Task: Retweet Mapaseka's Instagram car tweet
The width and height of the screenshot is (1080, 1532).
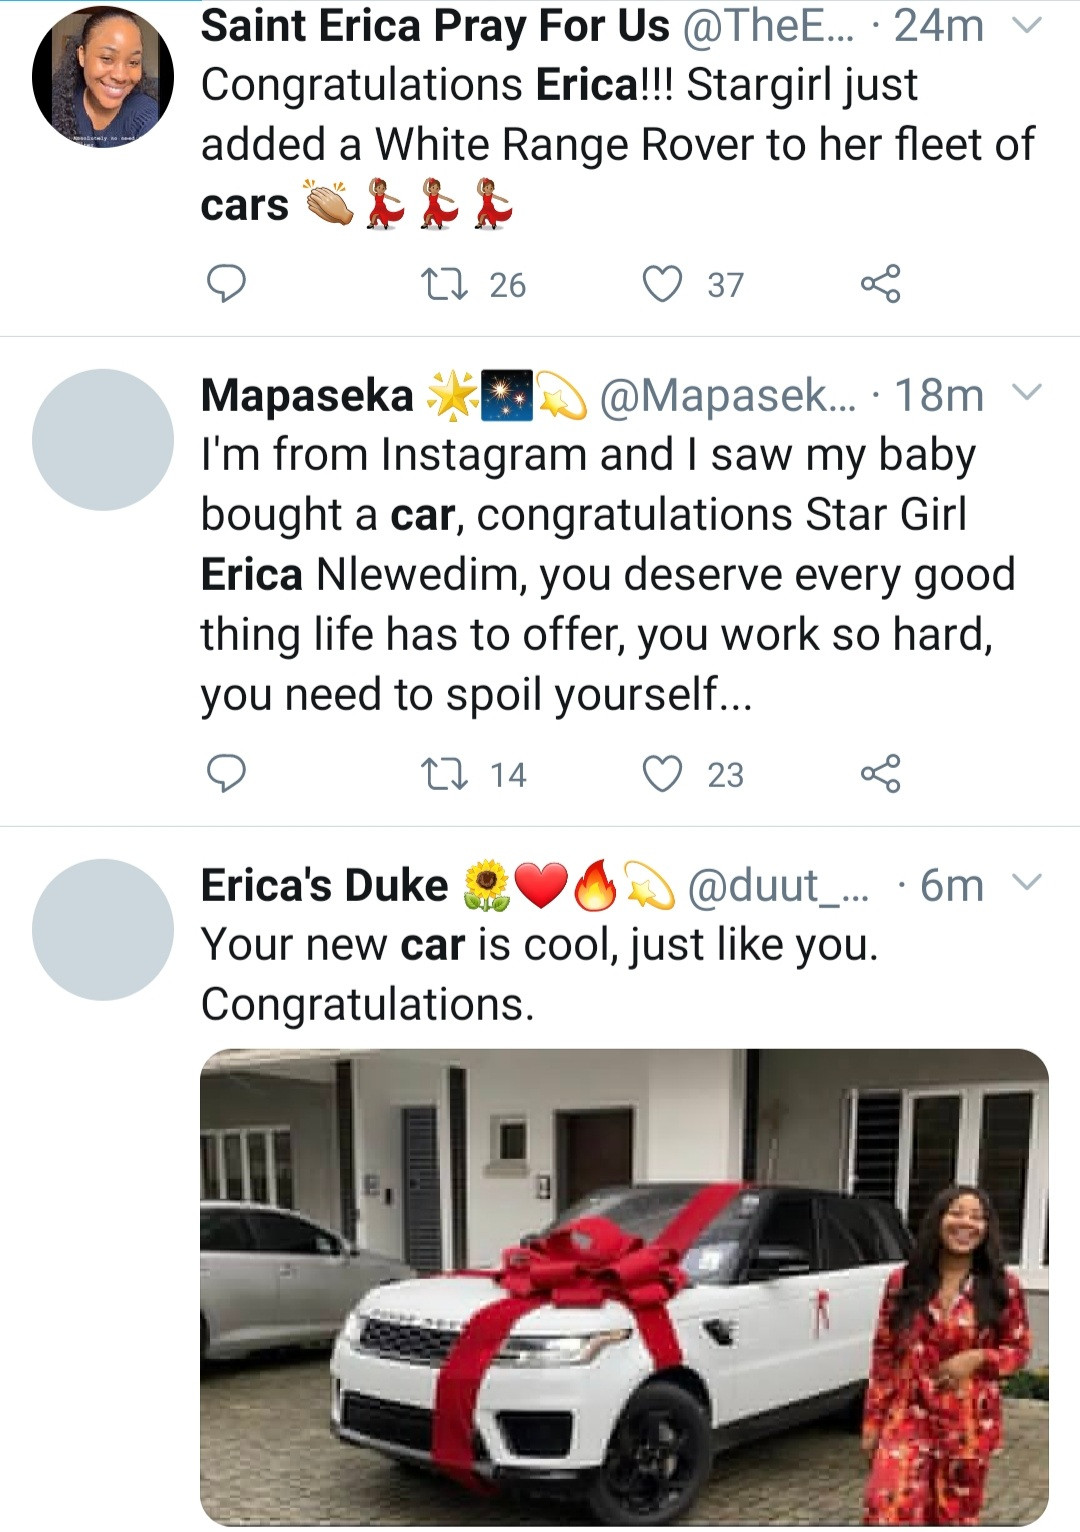Action: [445, 774]
